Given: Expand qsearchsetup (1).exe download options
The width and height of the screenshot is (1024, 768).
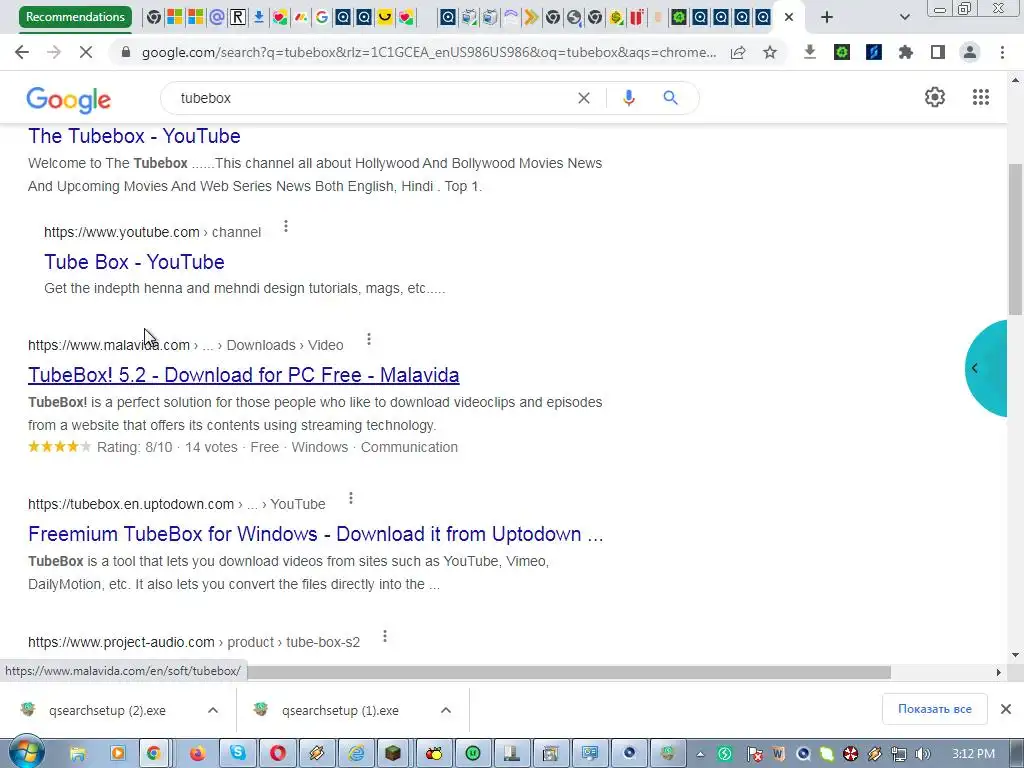Looking at the screenshot, I should coord(446,710).
